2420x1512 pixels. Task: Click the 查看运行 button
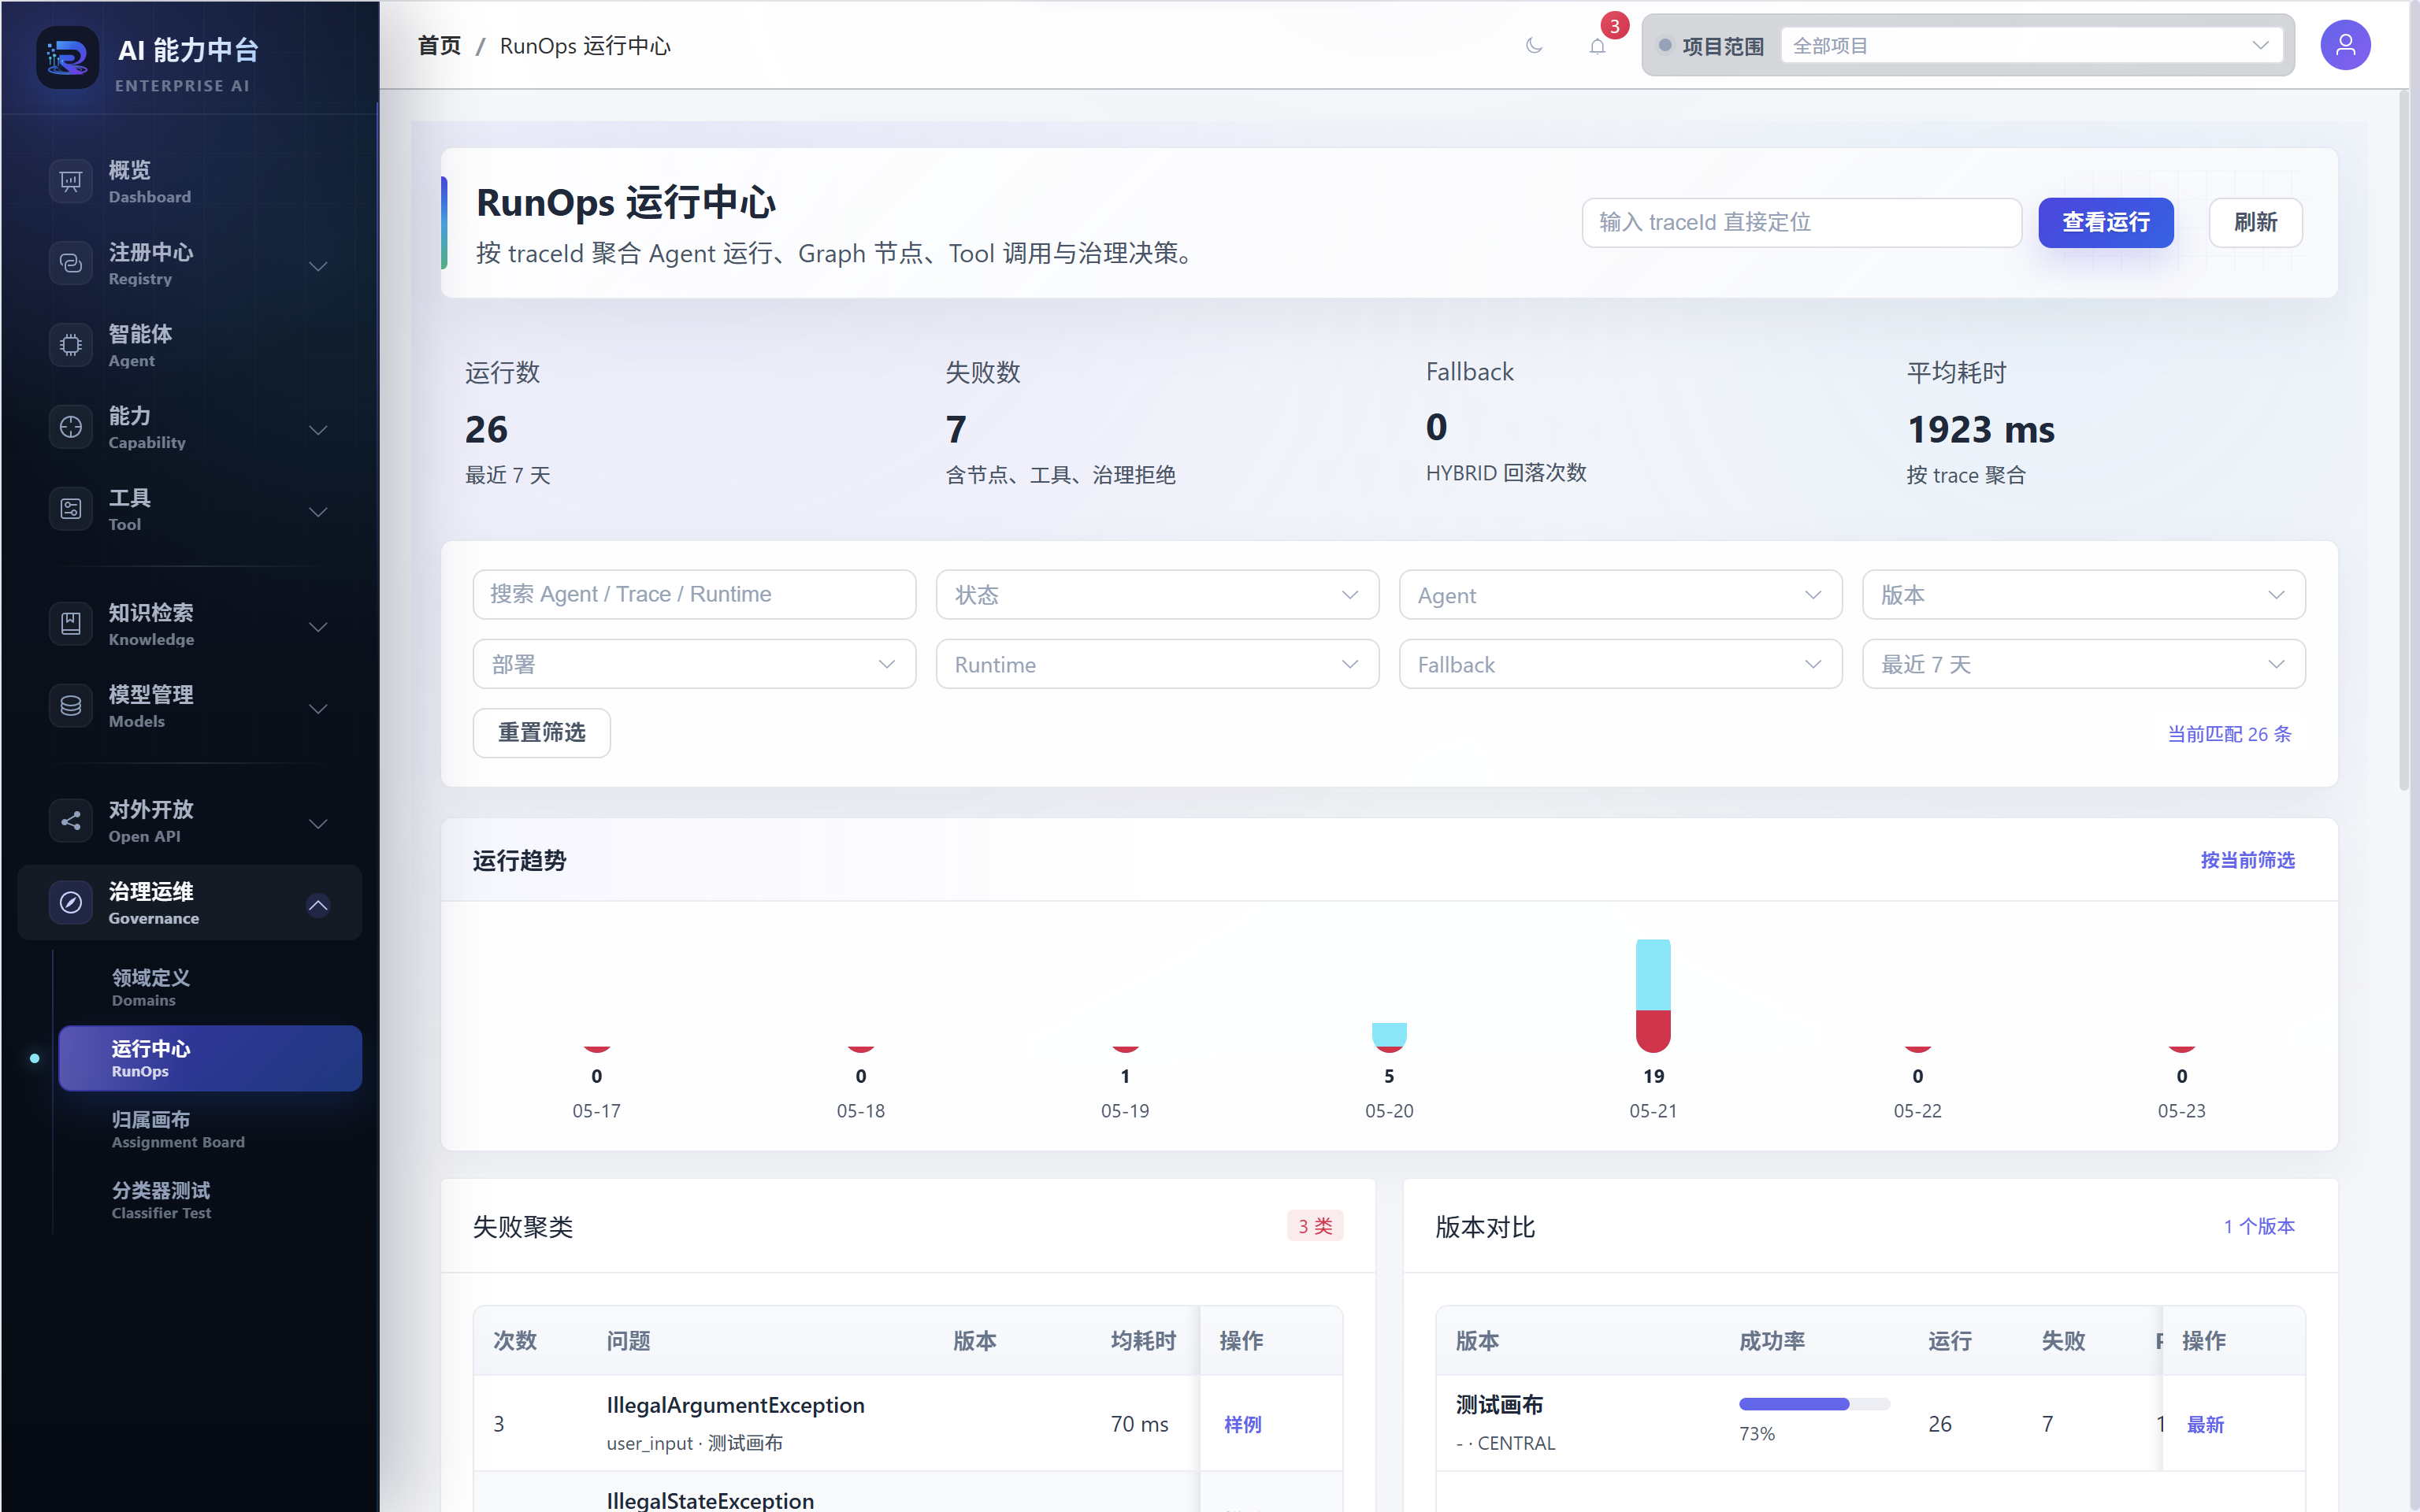[x=2105, y=222]
